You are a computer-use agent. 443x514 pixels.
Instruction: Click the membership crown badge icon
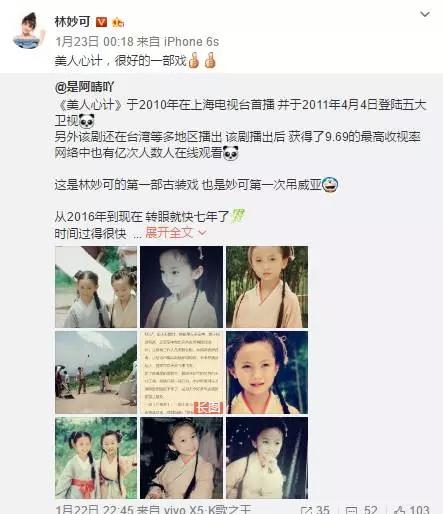(x=118, y=22)
